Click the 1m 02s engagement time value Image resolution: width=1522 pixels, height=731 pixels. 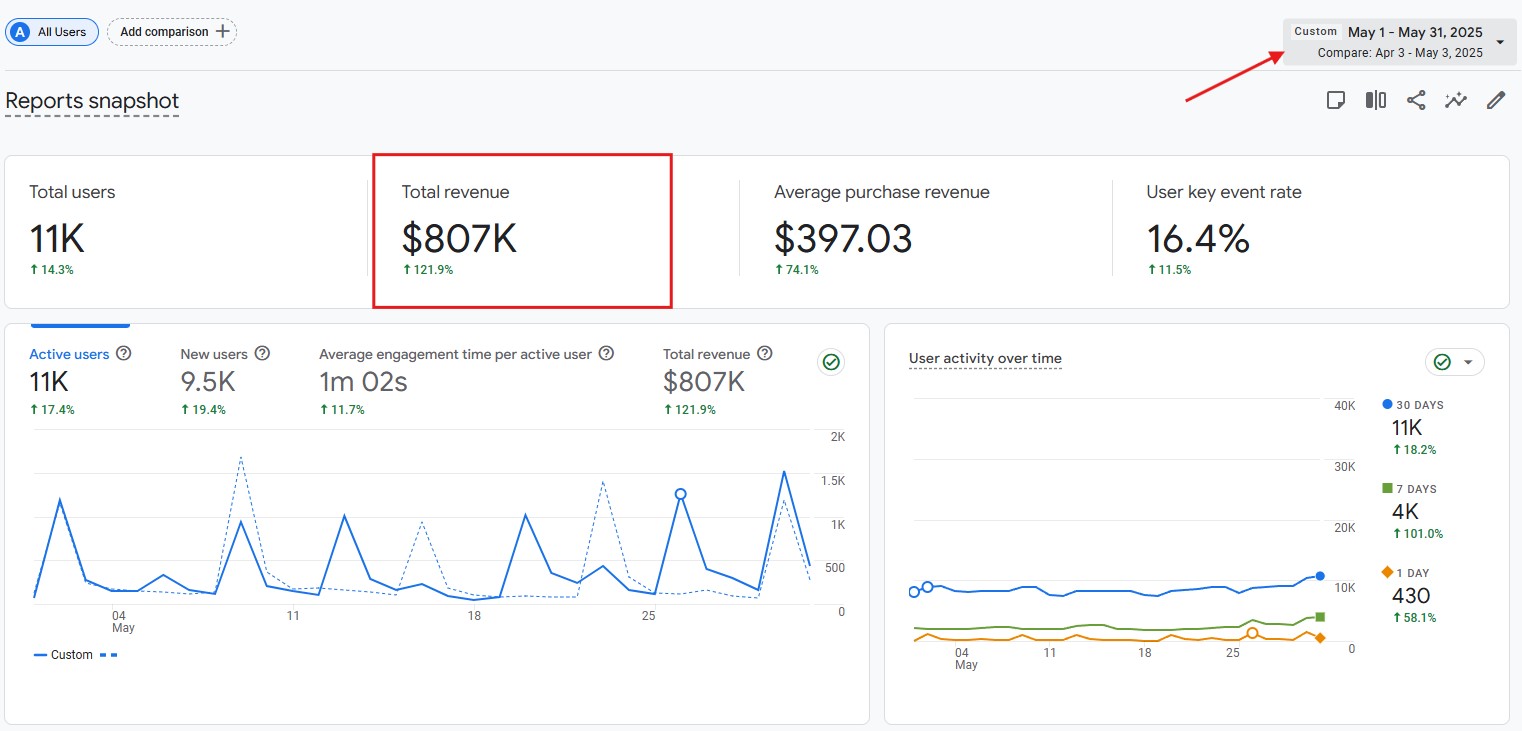point(363,381)
